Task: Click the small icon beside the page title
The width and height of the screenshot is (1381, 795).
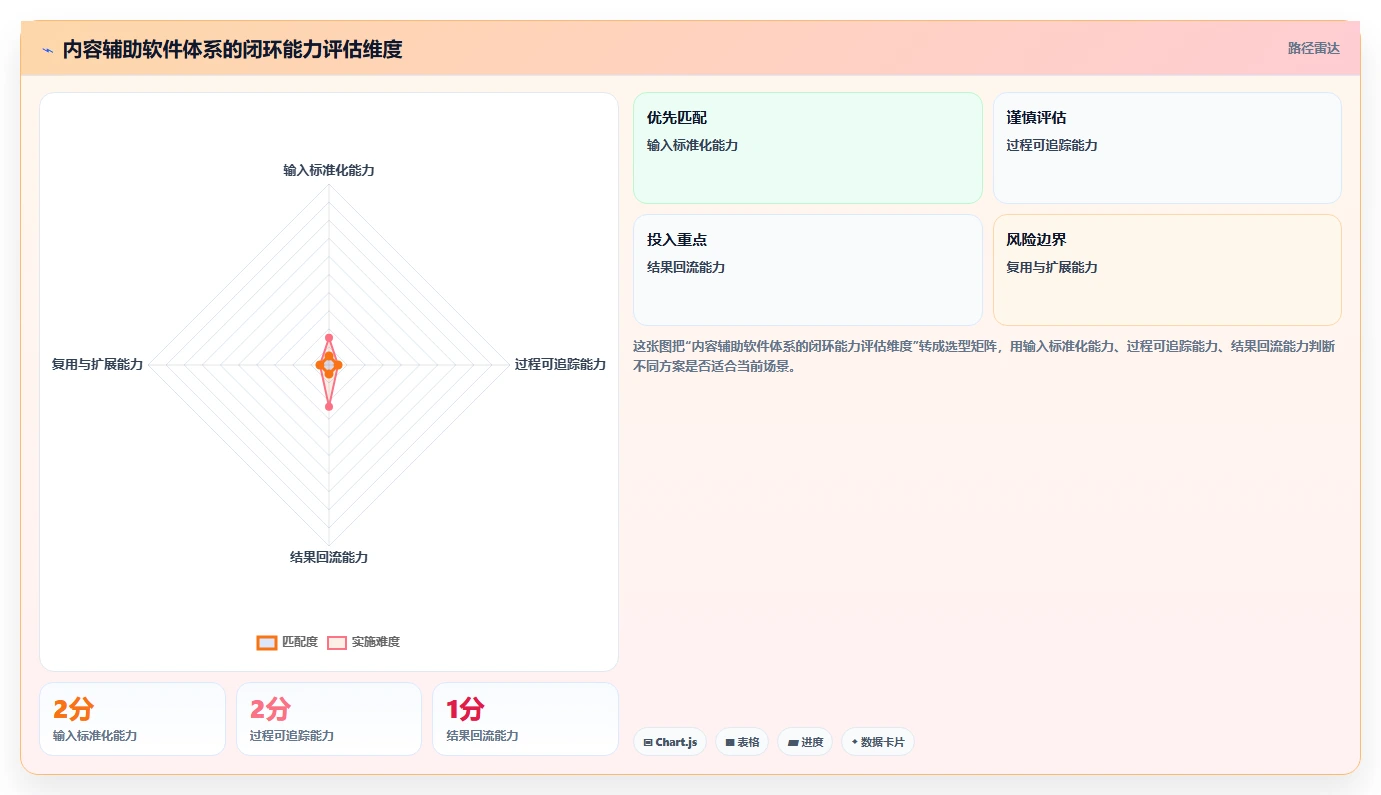Action: (47, 49)
